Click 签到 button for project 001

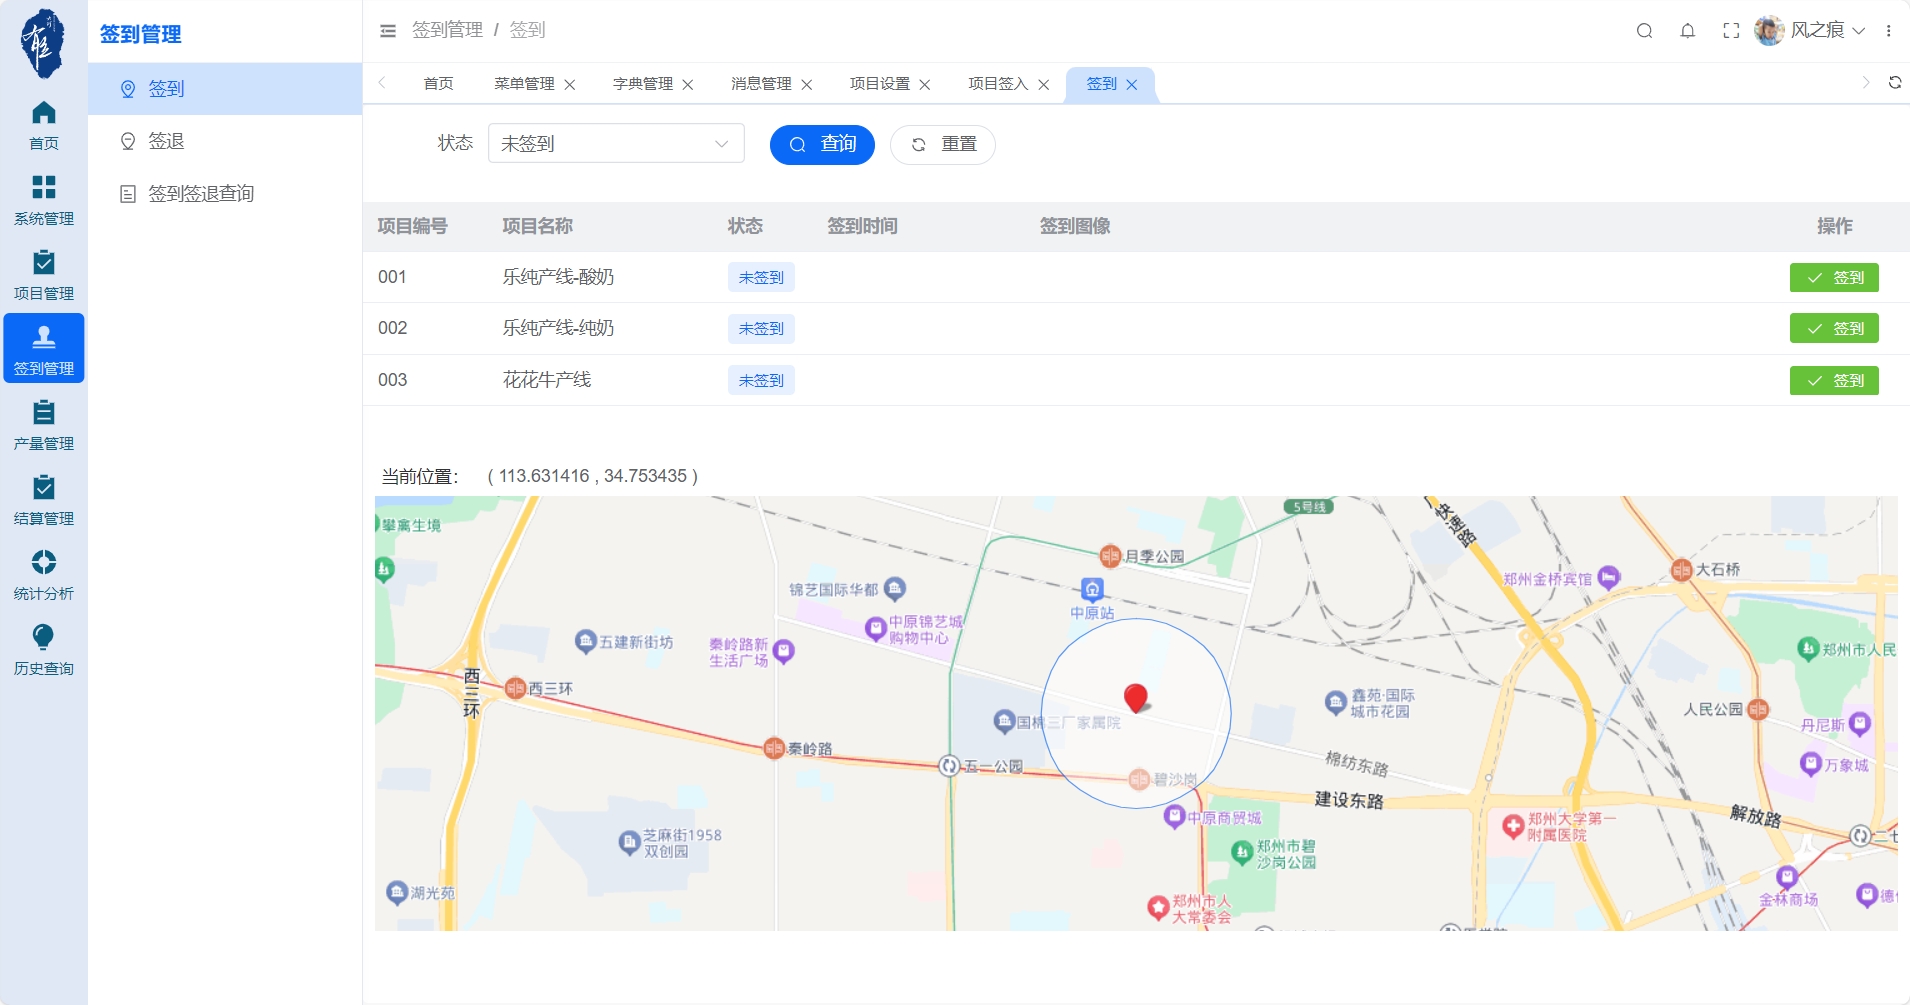[1834, 277]
